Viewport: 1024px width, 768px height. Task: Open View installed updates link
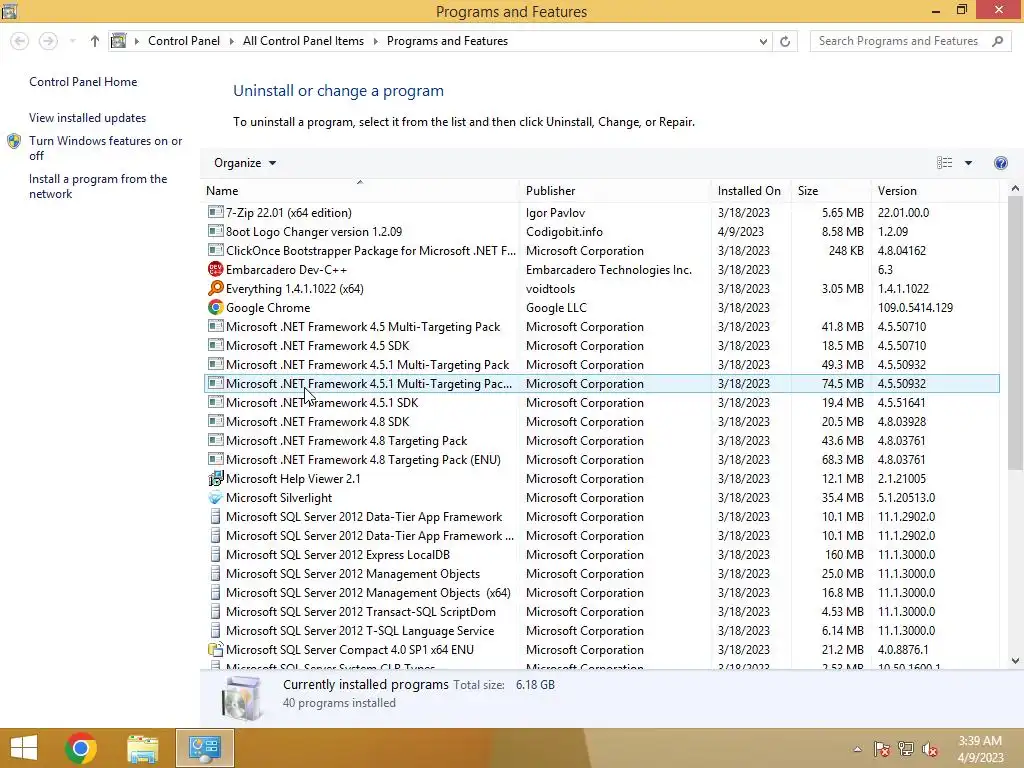(x=88, y=118)
